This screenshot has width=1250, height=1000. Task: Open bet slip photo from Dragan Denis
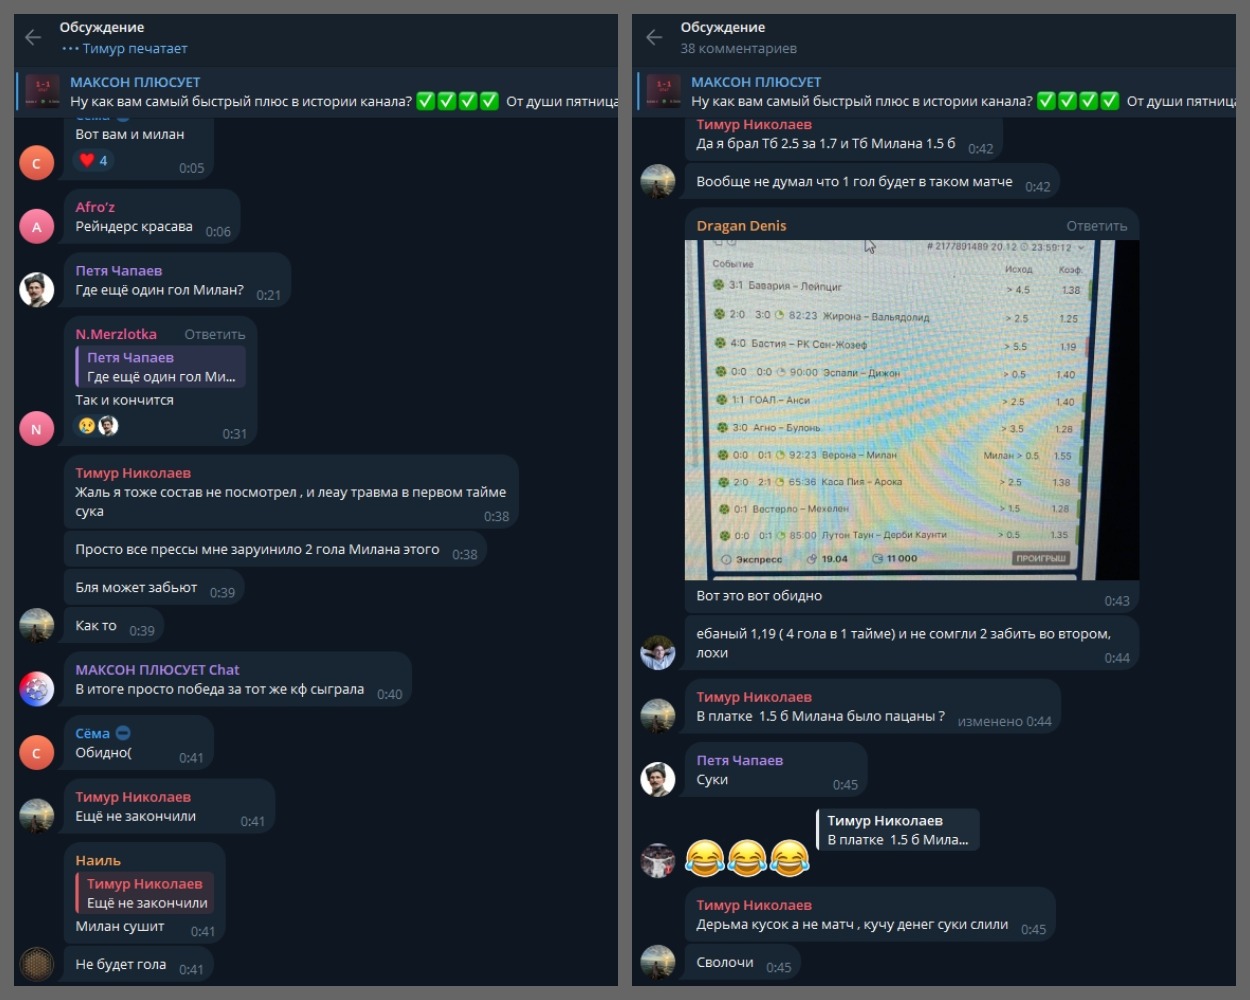point(912,410)
